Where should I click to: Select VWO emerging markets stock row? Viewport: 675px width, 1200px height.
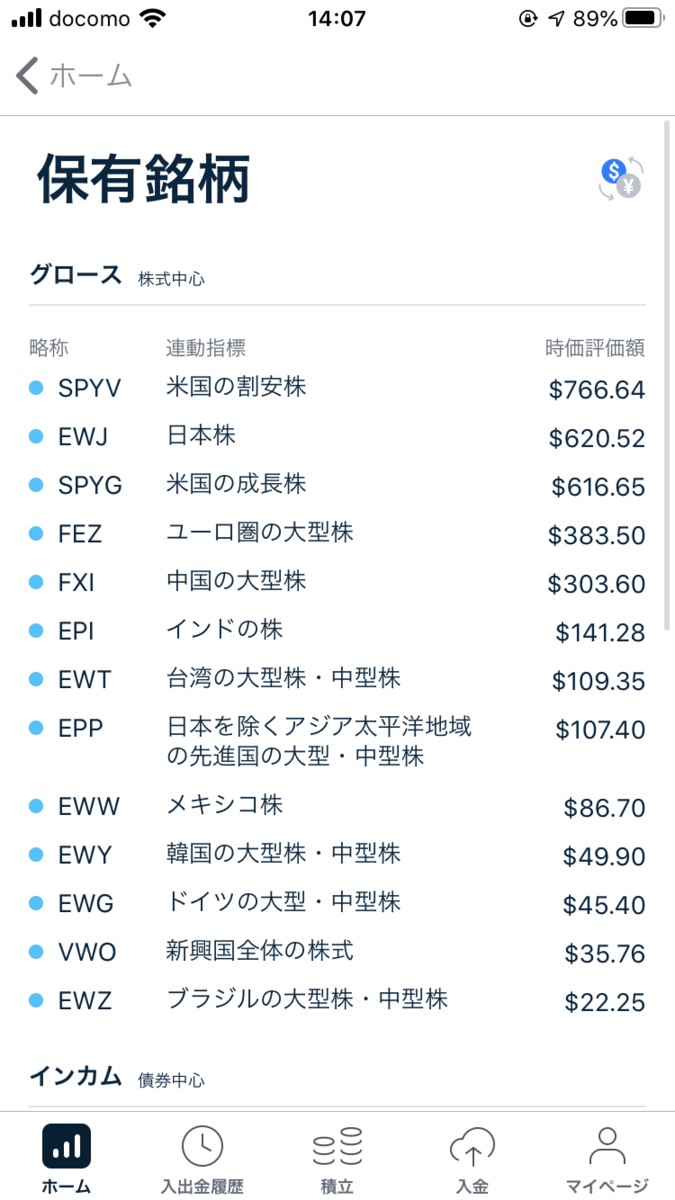click(337, 953)
